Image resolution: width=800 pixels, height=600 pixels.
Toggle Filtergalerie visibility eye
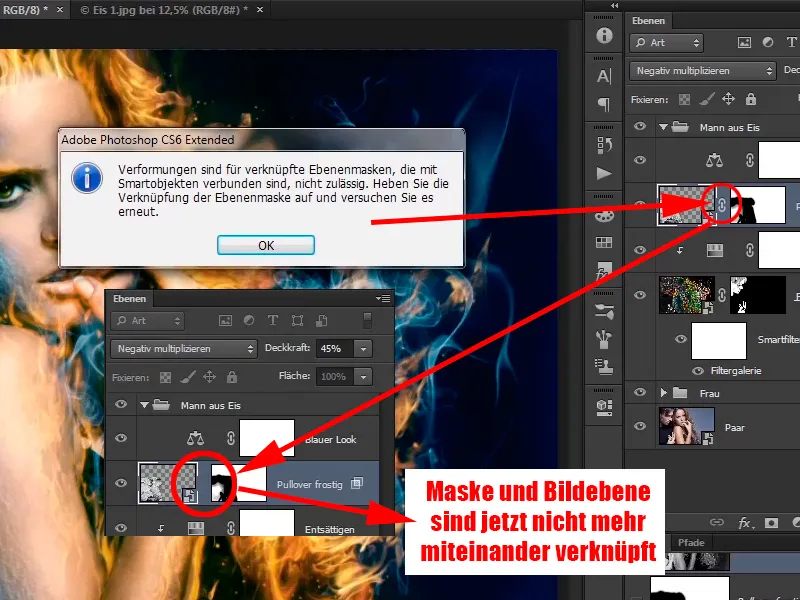[698, 371]
